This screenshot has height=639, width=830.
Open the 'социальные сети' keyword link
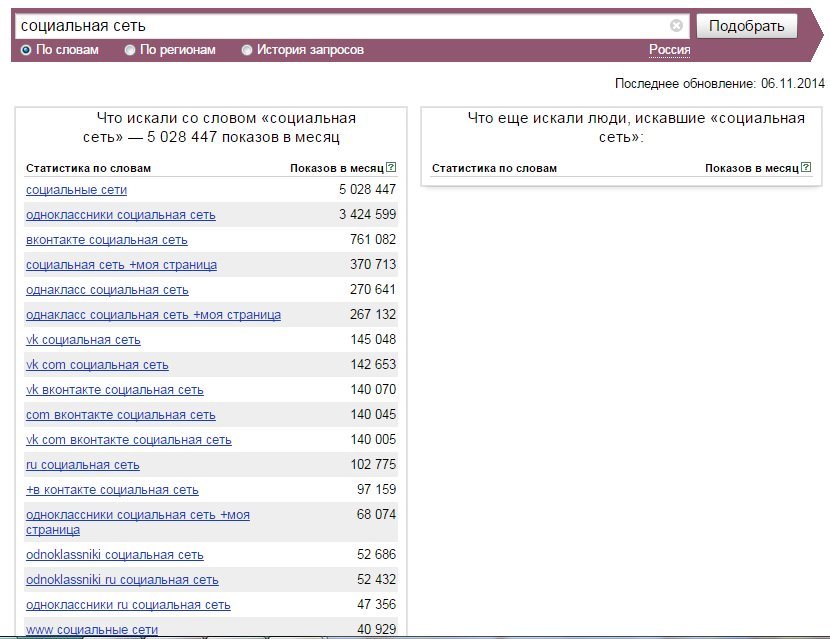[77, 190]
